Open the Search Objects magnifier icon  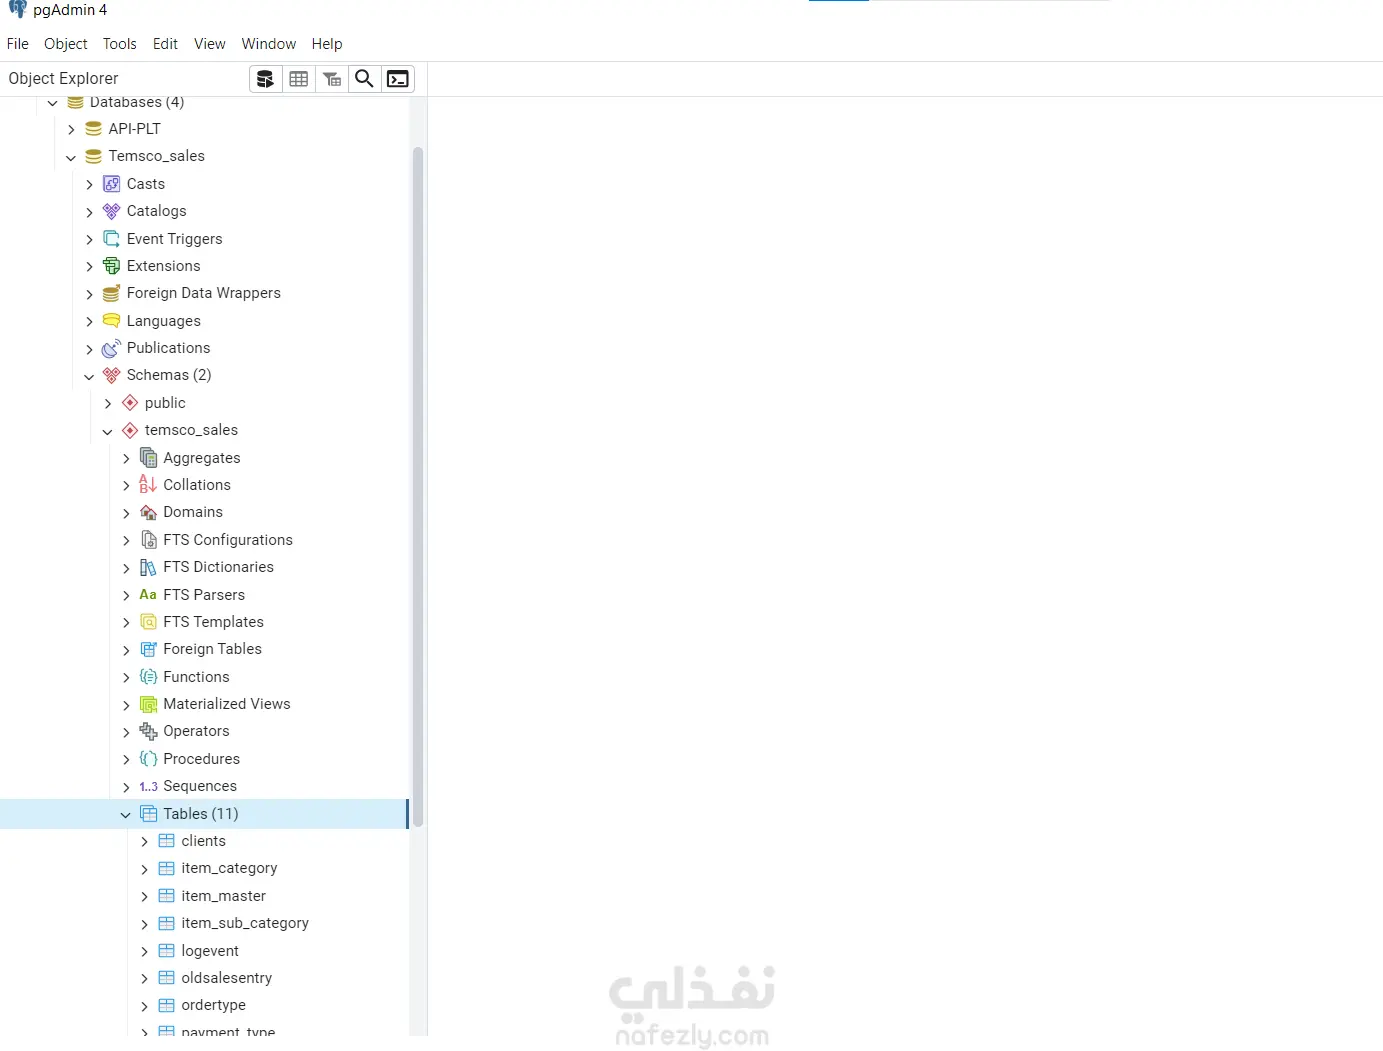pos(365,79)
